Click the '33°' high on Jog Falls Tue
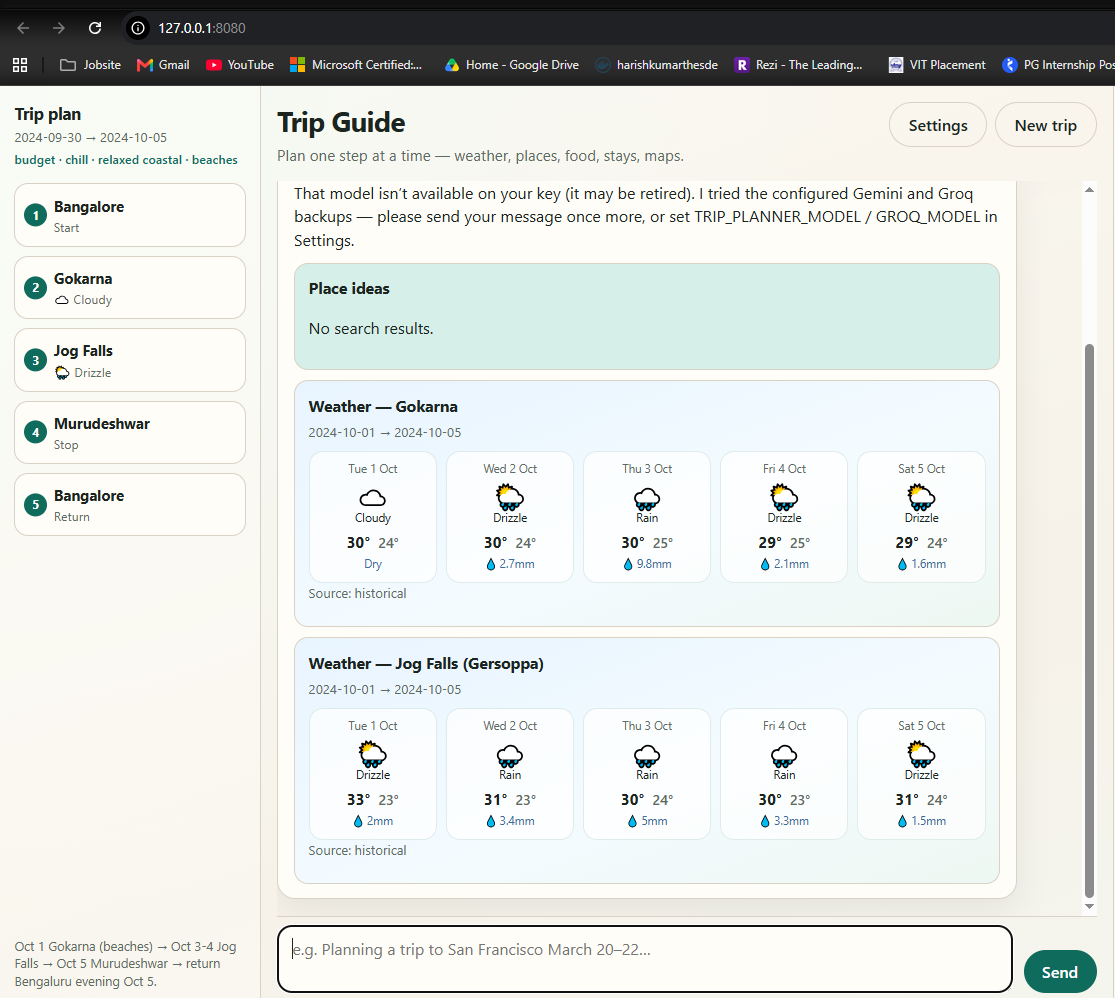1115x998 pixels. [358, 800]
